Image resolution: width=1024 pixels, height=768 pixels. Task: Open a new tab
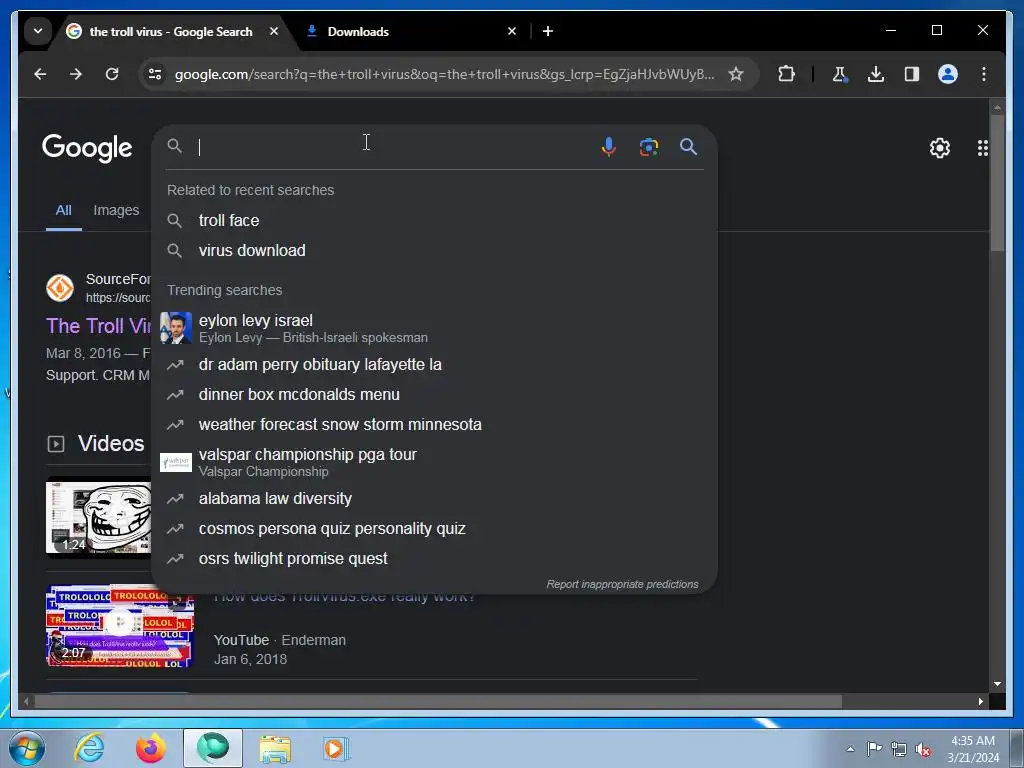(x=548, y=31)
